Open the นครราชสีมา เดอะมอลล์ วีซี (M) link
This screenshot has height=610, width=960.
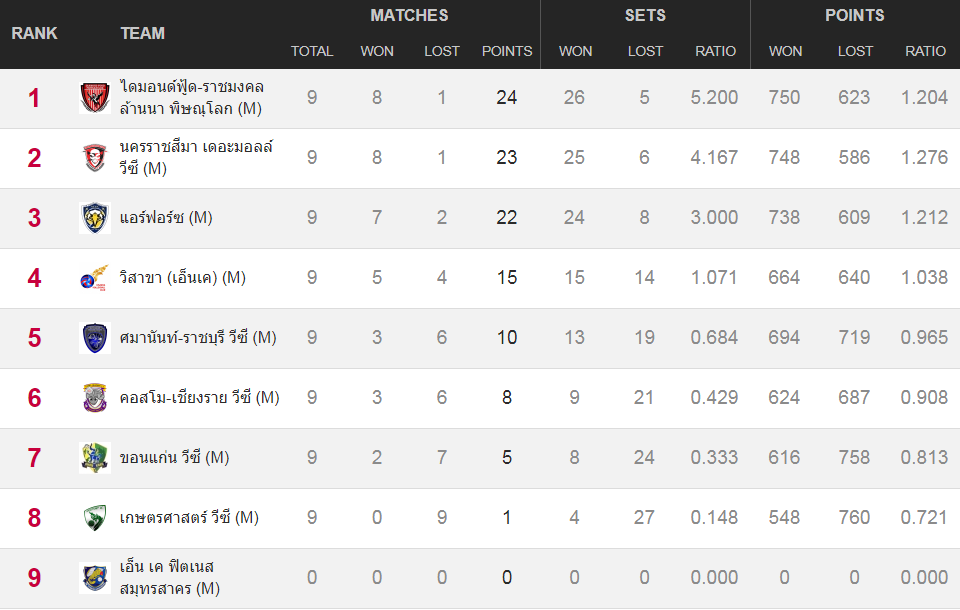pos(195,158)
